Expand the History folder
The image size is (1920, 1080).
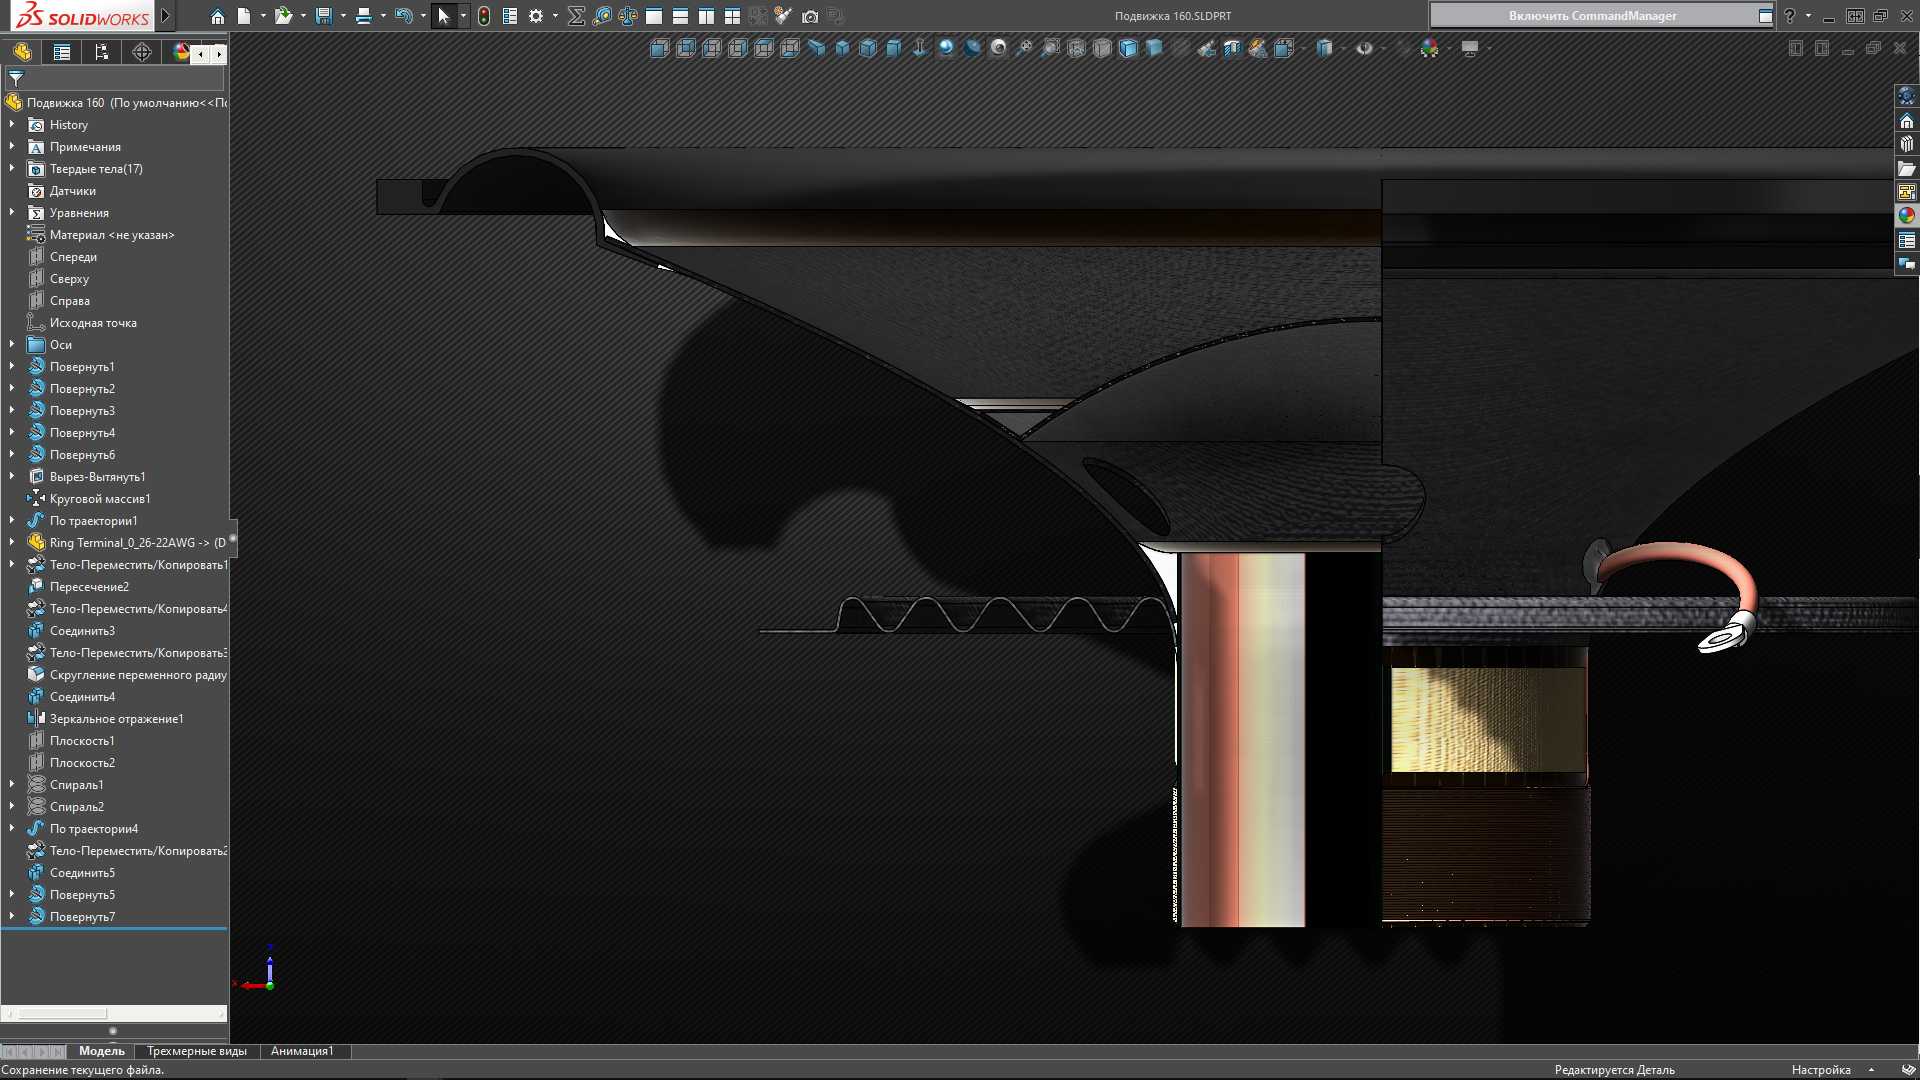[x=12, y=125]
